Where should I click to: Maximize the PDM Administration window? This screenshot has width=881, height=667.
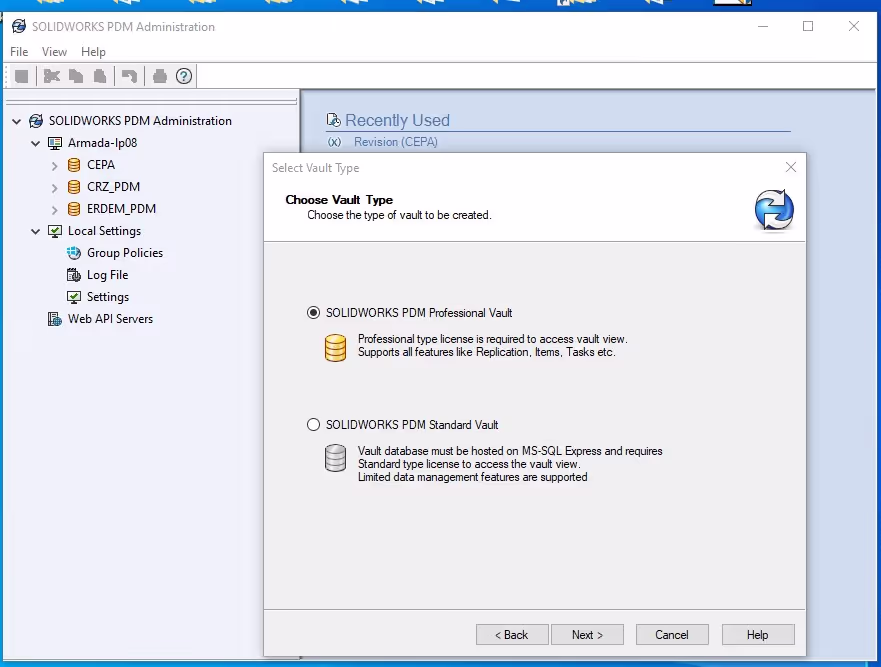(808, 26)
